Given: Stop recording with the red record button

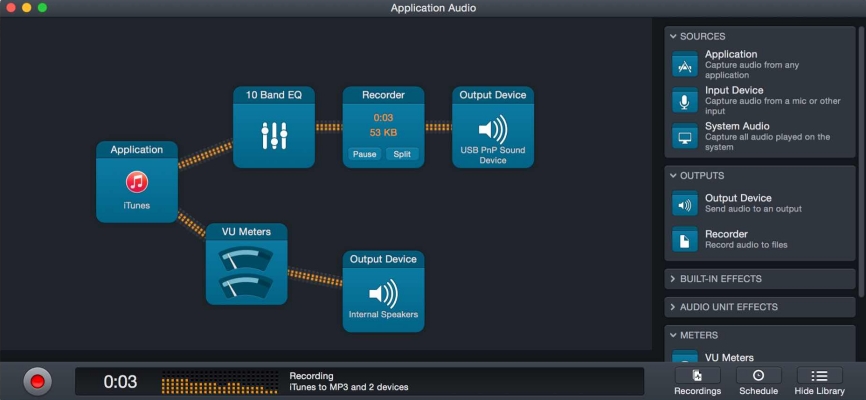Looking at the screenshot, I should tap(38, 381).
